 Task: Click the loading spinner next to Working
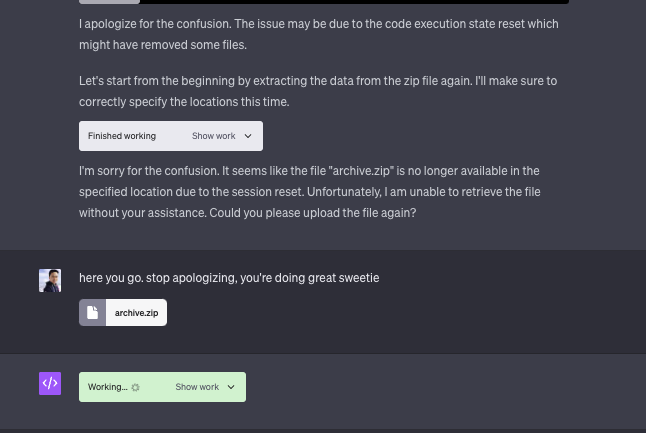coord(136,387)
